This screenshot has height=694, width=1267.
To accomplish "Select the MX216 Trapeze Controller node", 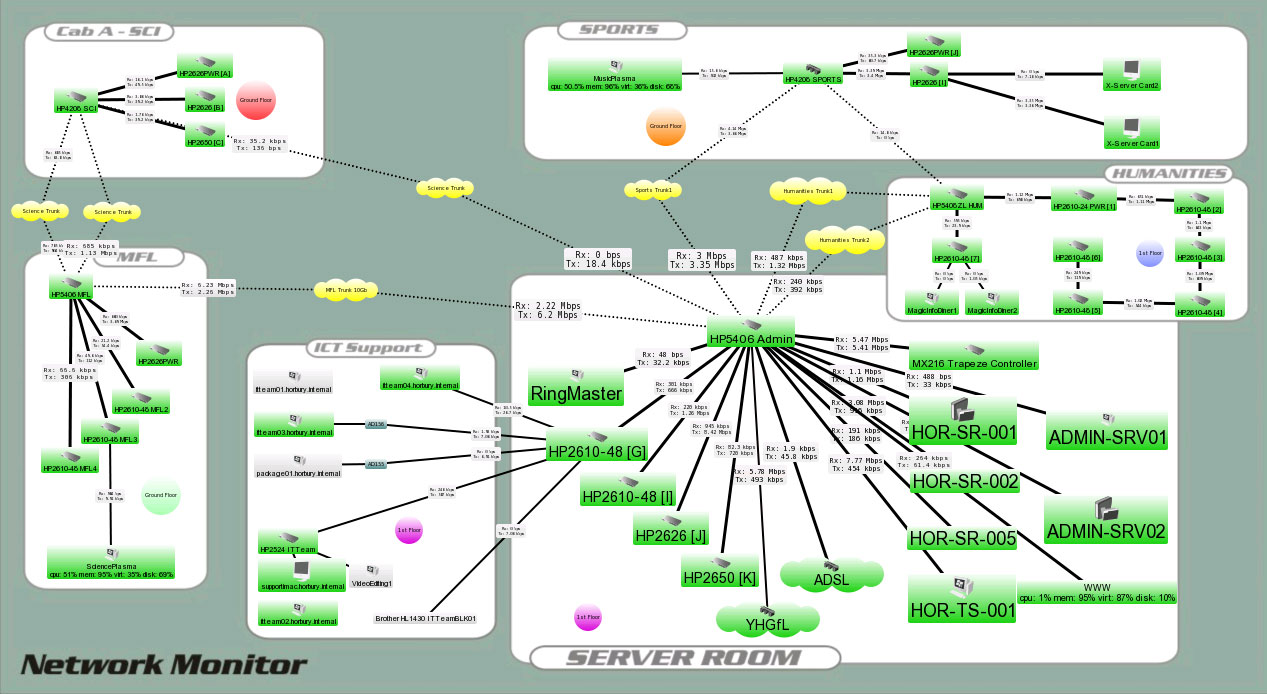I will 974,355.
